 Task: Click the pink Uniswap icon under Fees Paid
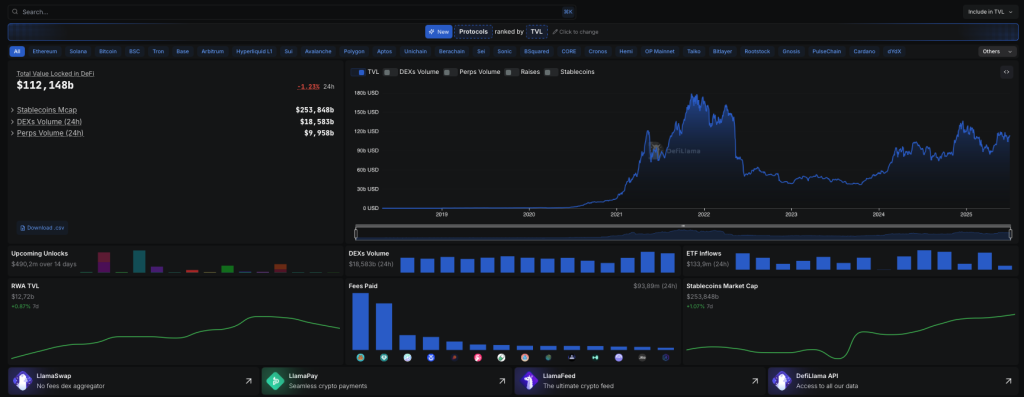(478, 358)
